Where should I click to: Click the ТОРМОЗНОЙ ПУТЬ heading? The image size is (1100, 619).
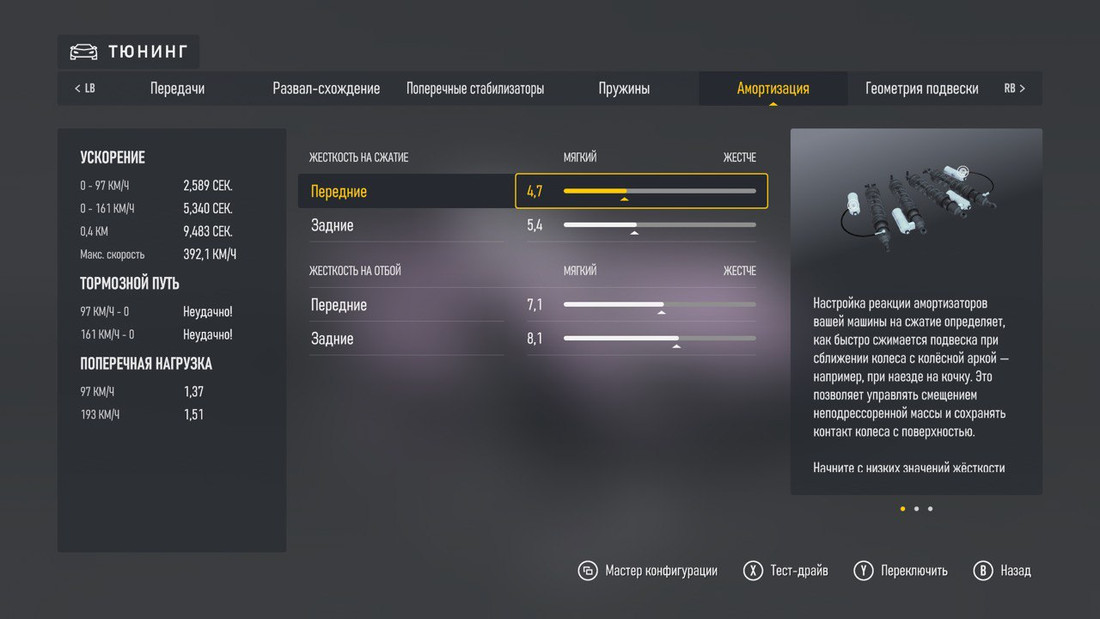click(130, 284)
